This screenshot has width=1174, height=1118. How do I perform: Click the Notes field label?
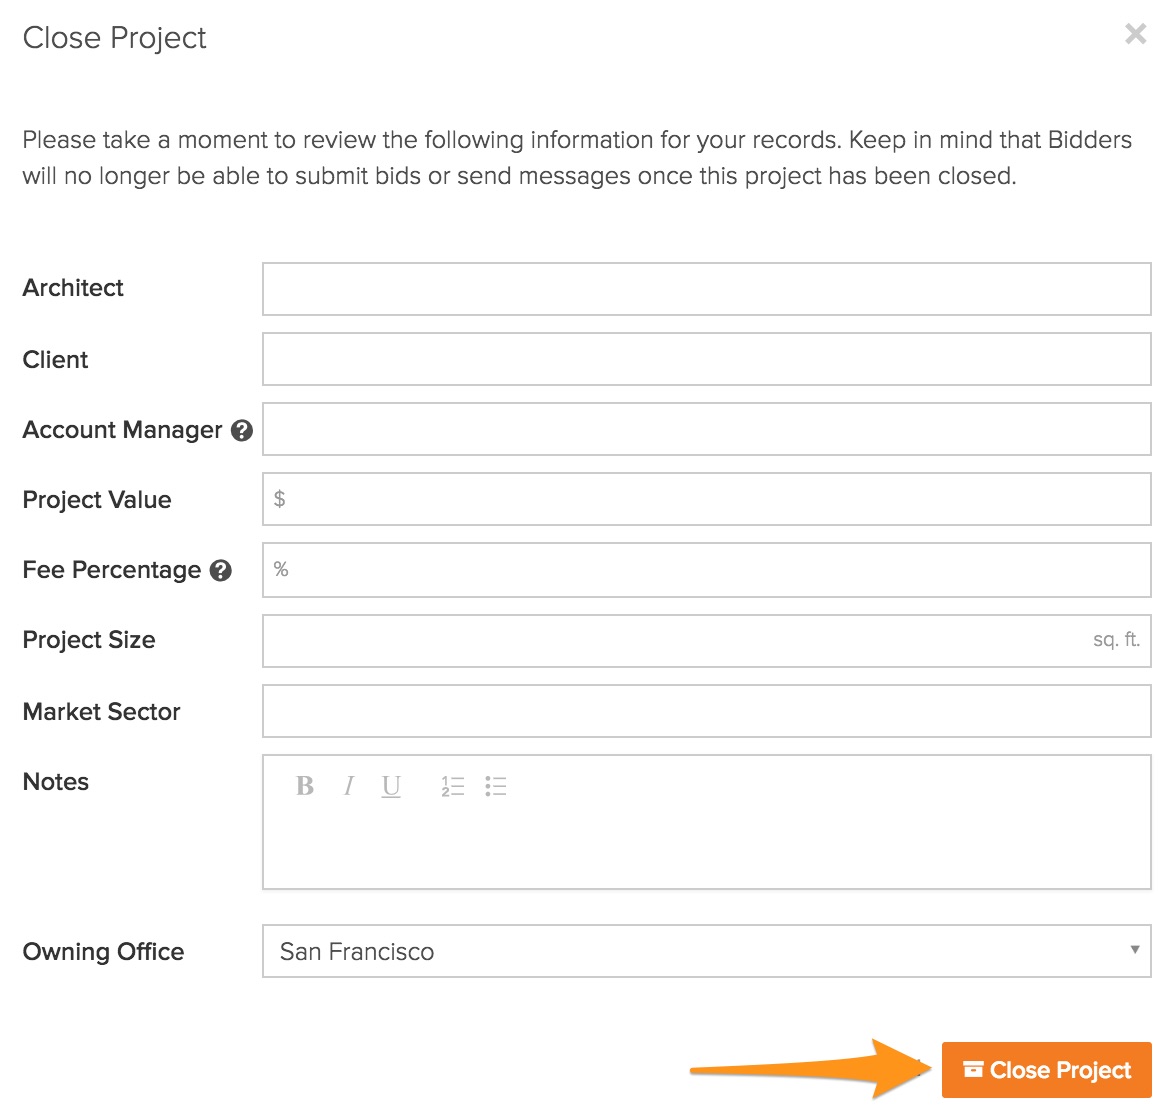tap(56, 782)
